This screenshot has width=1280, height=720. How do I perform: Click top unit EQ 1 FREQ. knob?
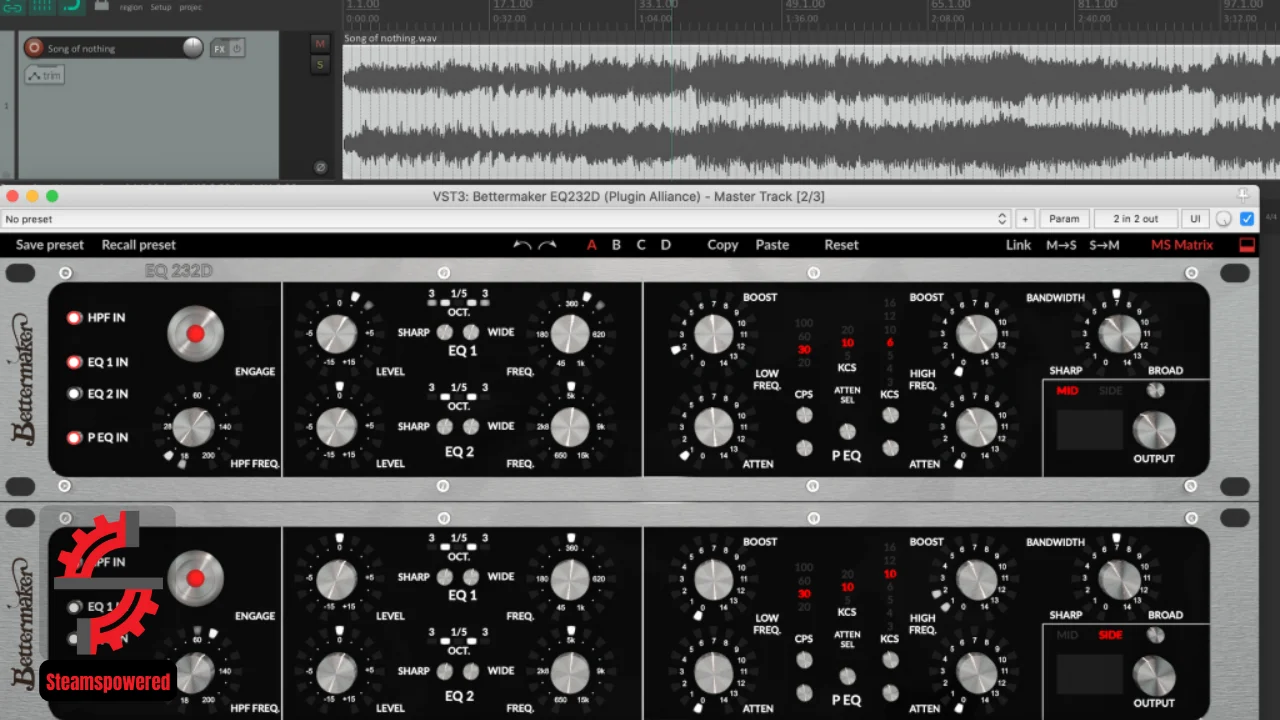coord(570,333)
